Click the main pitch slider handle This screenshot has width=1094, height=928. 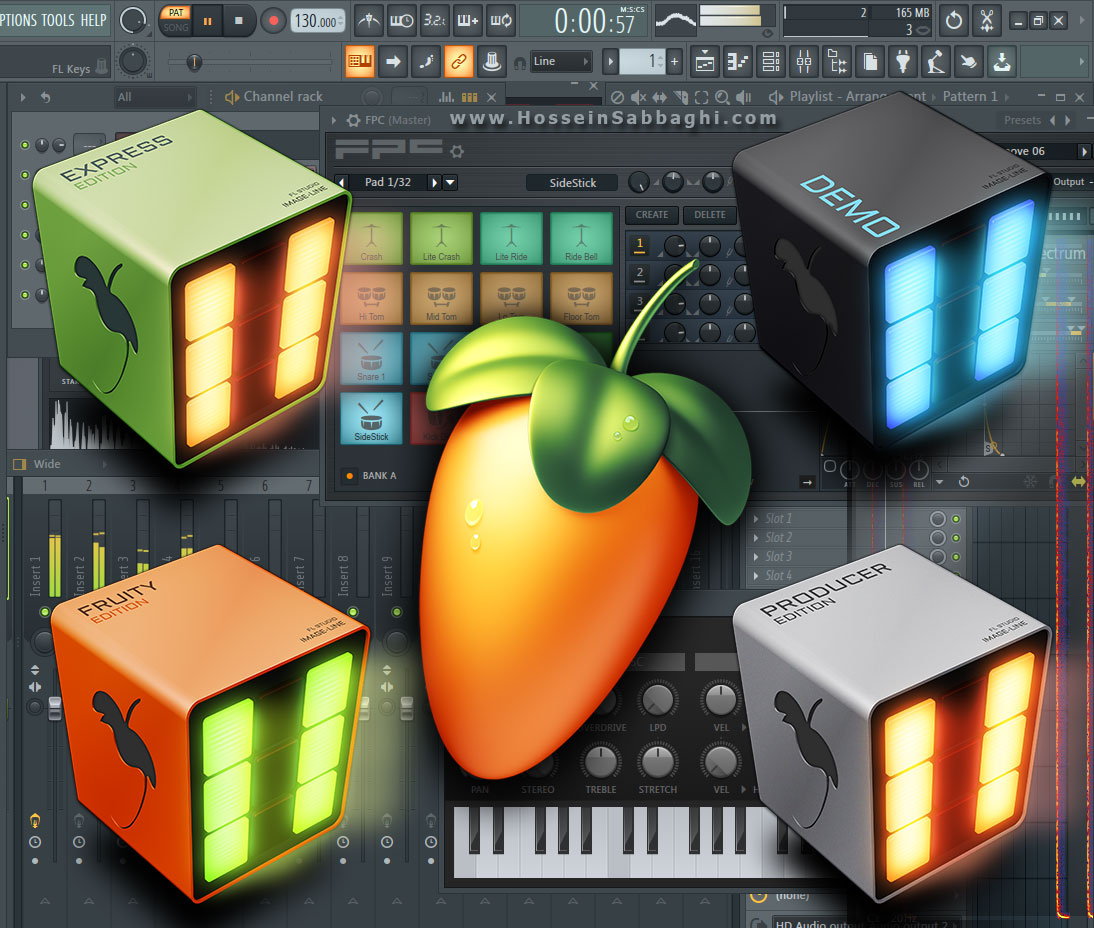tap(193, 62)
